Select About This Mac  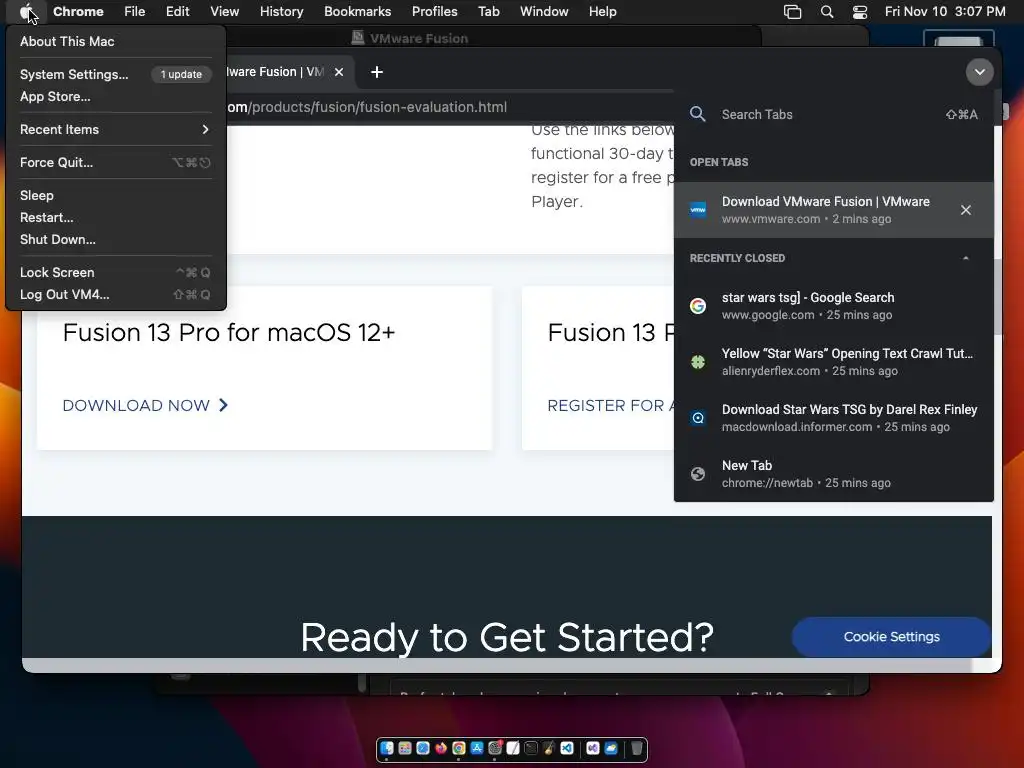coord(115,41)
